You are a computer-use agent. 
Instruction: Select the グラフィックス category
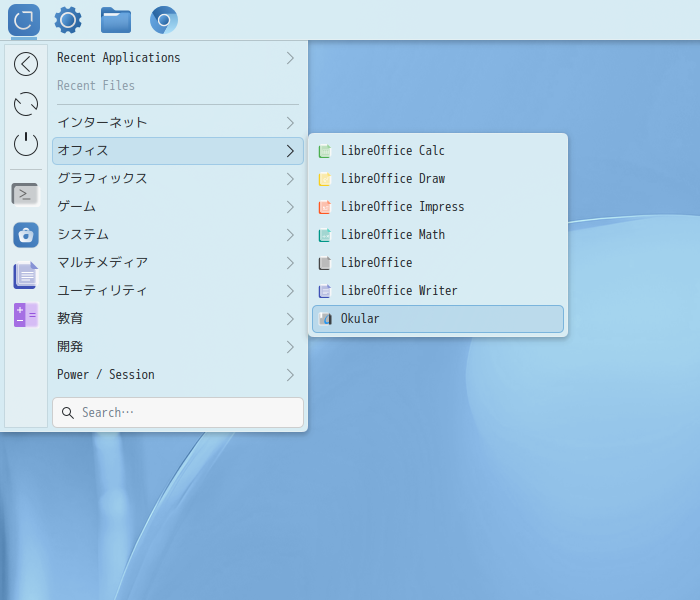178,179
